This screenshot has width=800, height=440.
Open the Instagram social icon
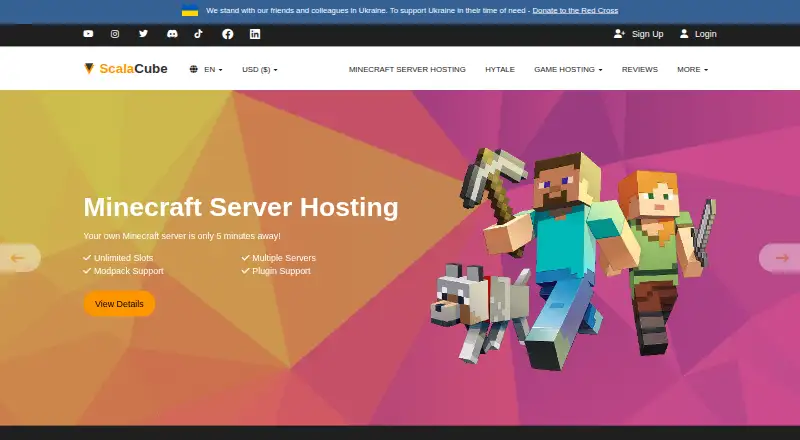pyautogui.click(x=115, y=34)
